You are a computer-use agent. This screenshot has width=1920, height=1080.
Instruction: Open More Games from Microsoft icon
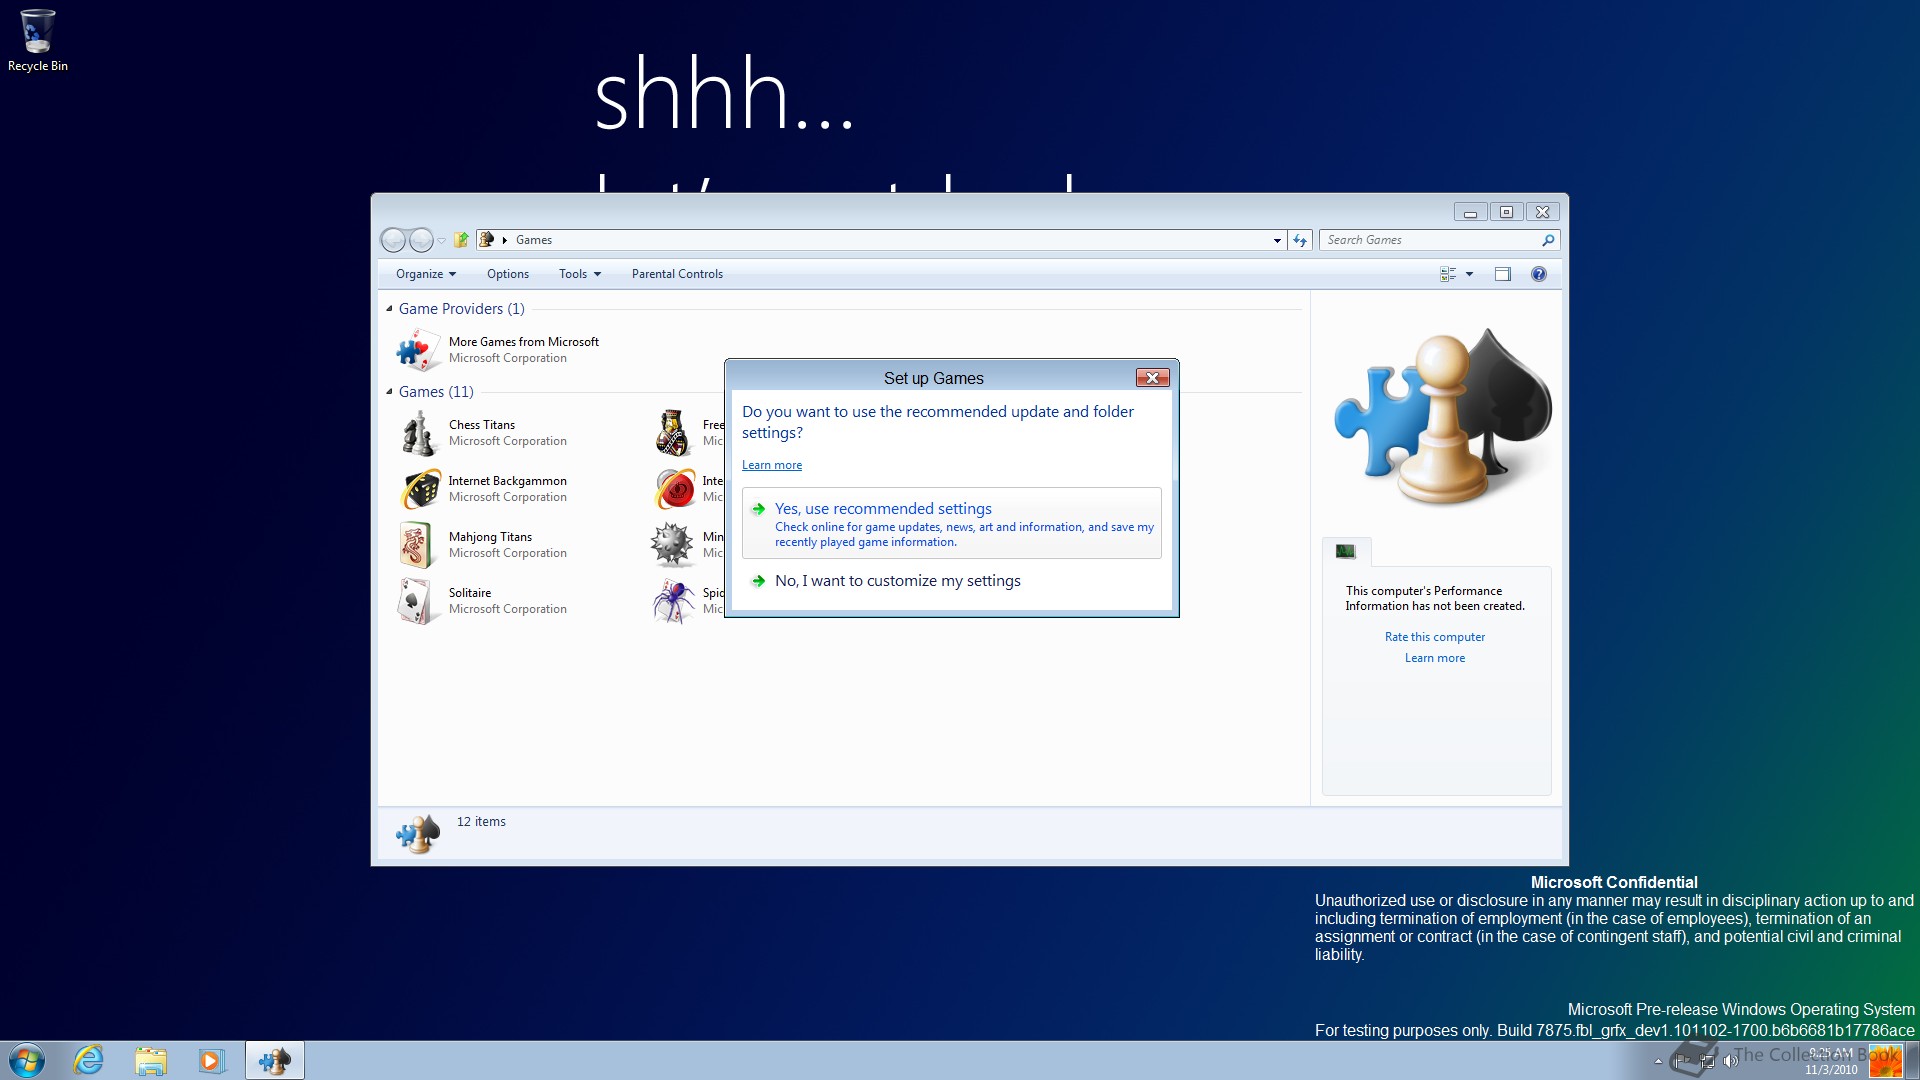click(417, 350)
